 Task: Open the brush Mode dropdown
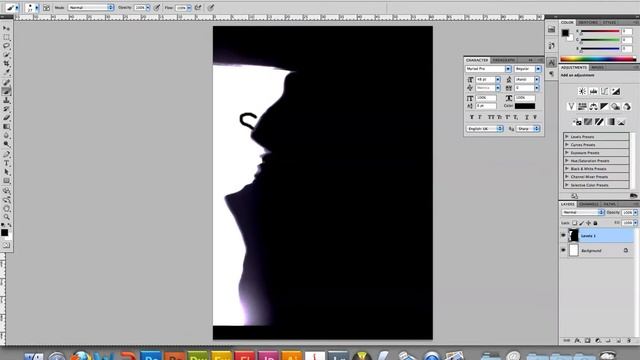pos(91,8)
